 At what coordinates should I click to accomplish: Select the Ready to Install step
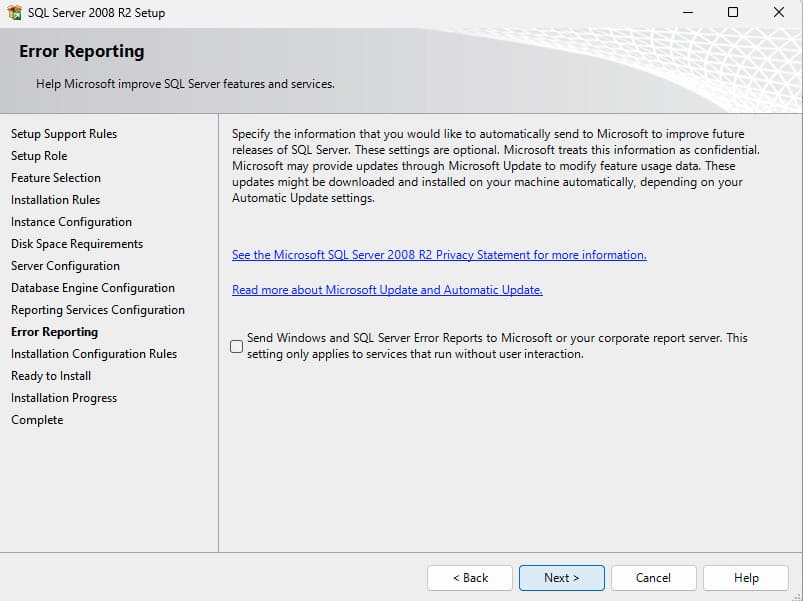51,376
